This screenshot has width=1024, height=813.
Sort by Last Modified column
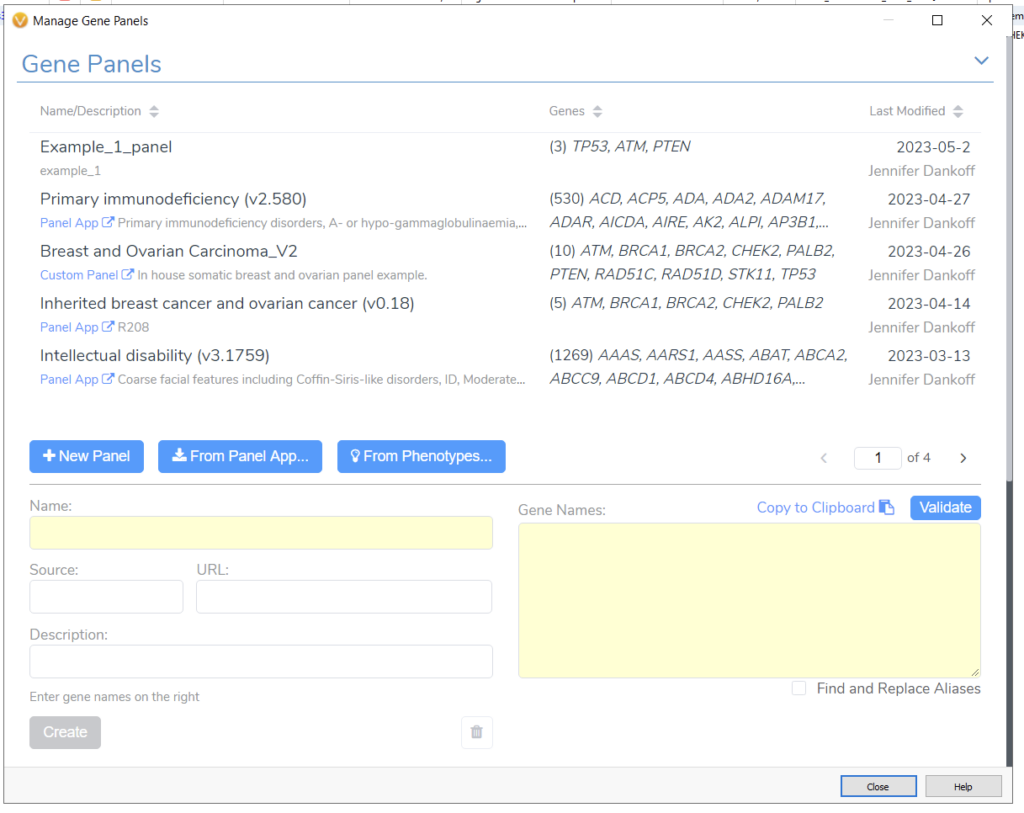coord(958,111)
